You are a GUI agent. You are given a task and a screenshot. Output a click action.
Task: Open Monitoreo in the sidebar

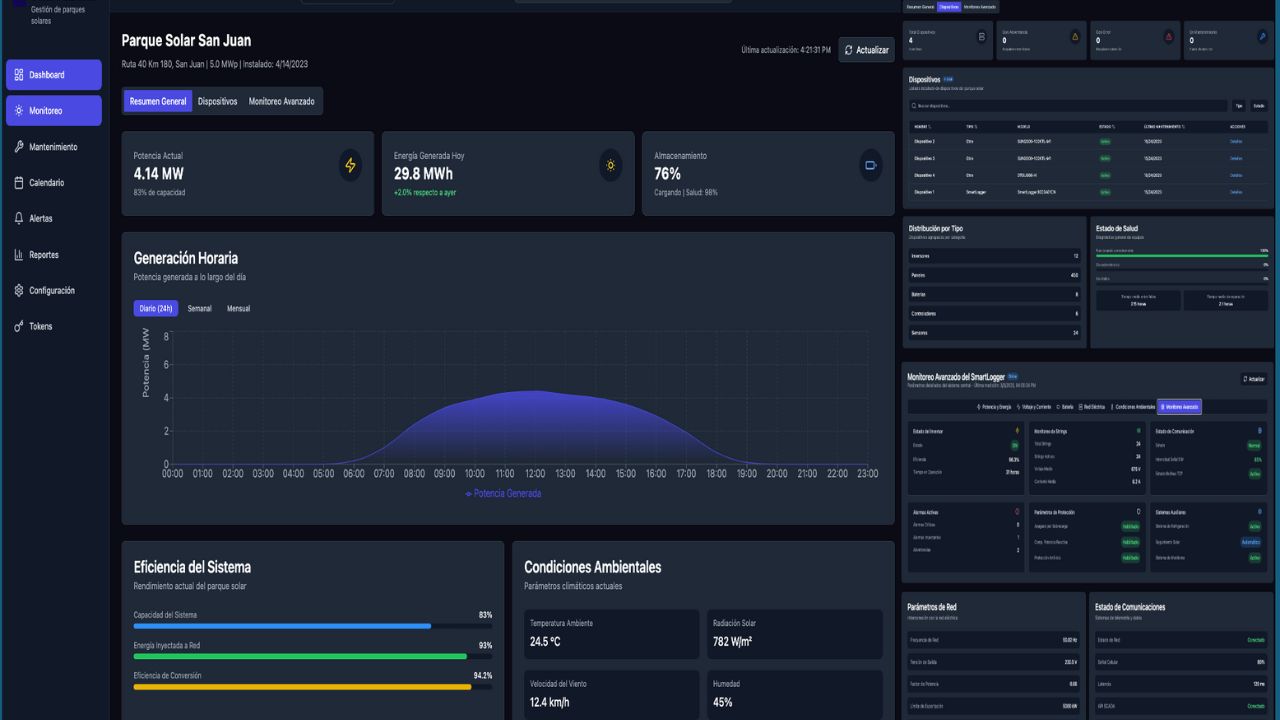pos(53,111)
